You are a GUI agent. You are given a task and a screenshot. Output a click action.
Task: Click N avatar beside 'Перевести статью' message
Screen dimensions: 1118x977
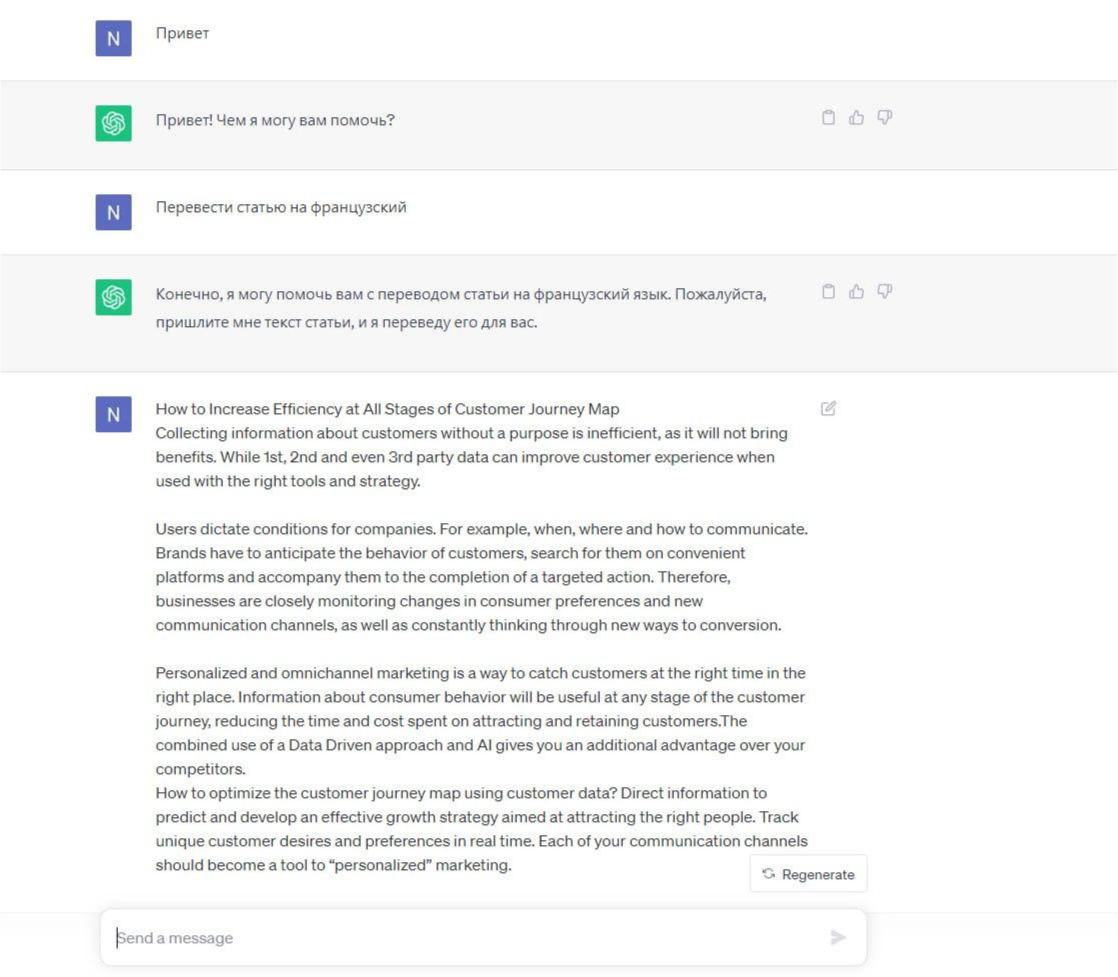(x=113, y=212)
